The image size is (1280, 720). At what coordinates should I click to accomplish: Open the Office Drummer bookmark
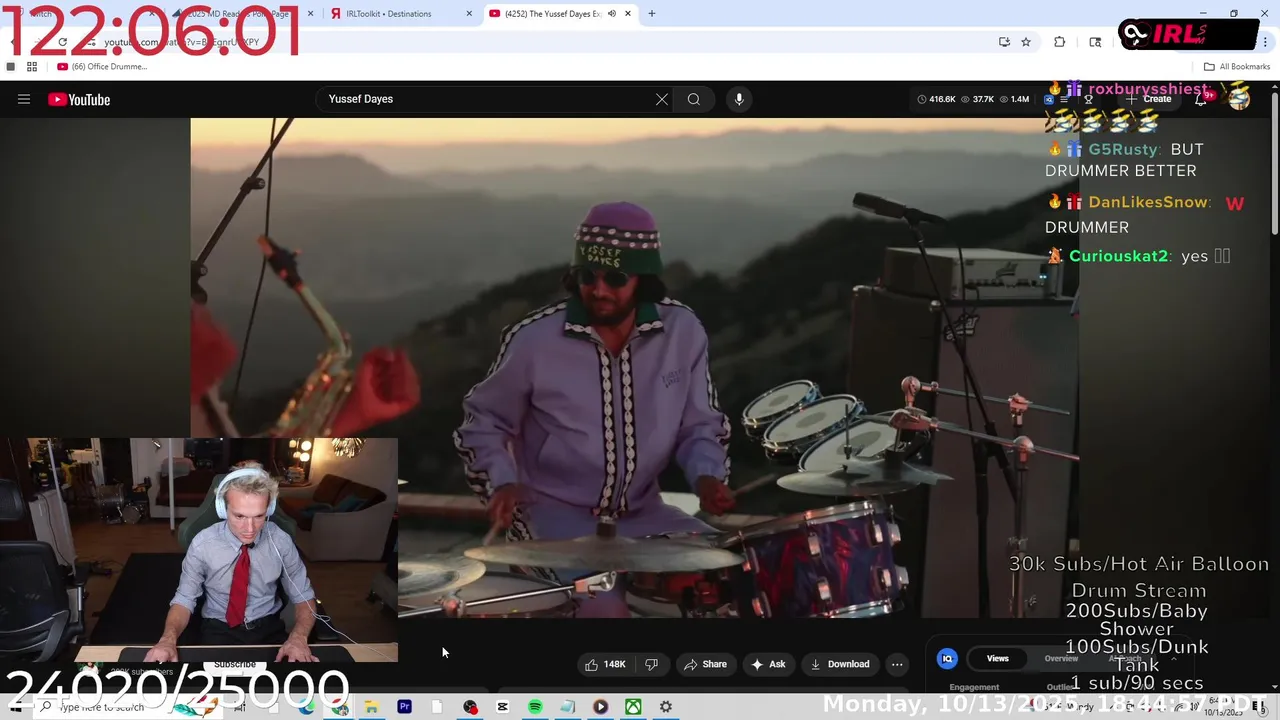[x=103, y=67]
